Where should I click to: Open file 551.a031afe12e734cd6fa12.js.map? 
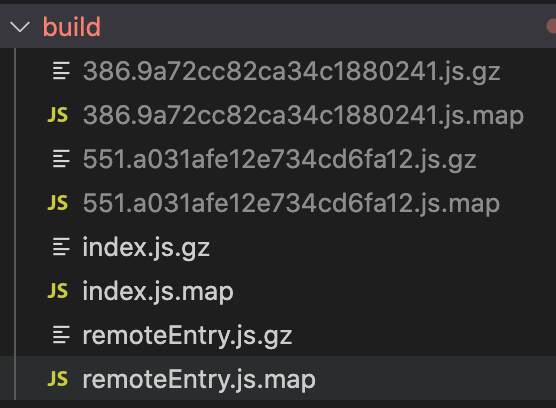coord(291,203)
